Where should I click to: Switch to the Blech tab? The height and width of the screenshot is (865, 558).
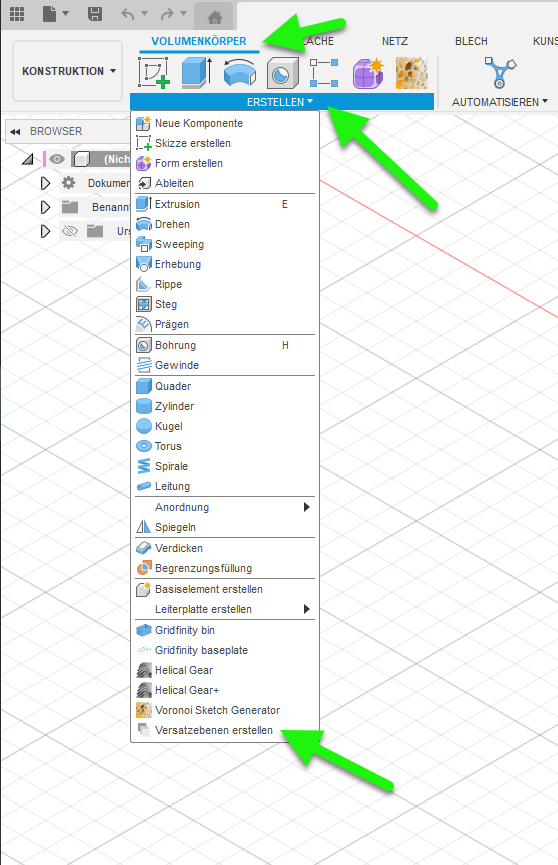click(471, 41)
